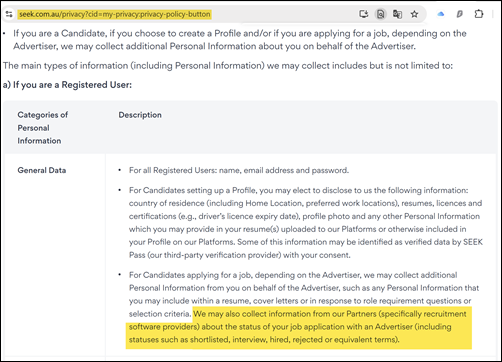Click 'a) If you are a Registered User:' heading
The height and width of the screenshot is (362, 502).
[67, 85]
